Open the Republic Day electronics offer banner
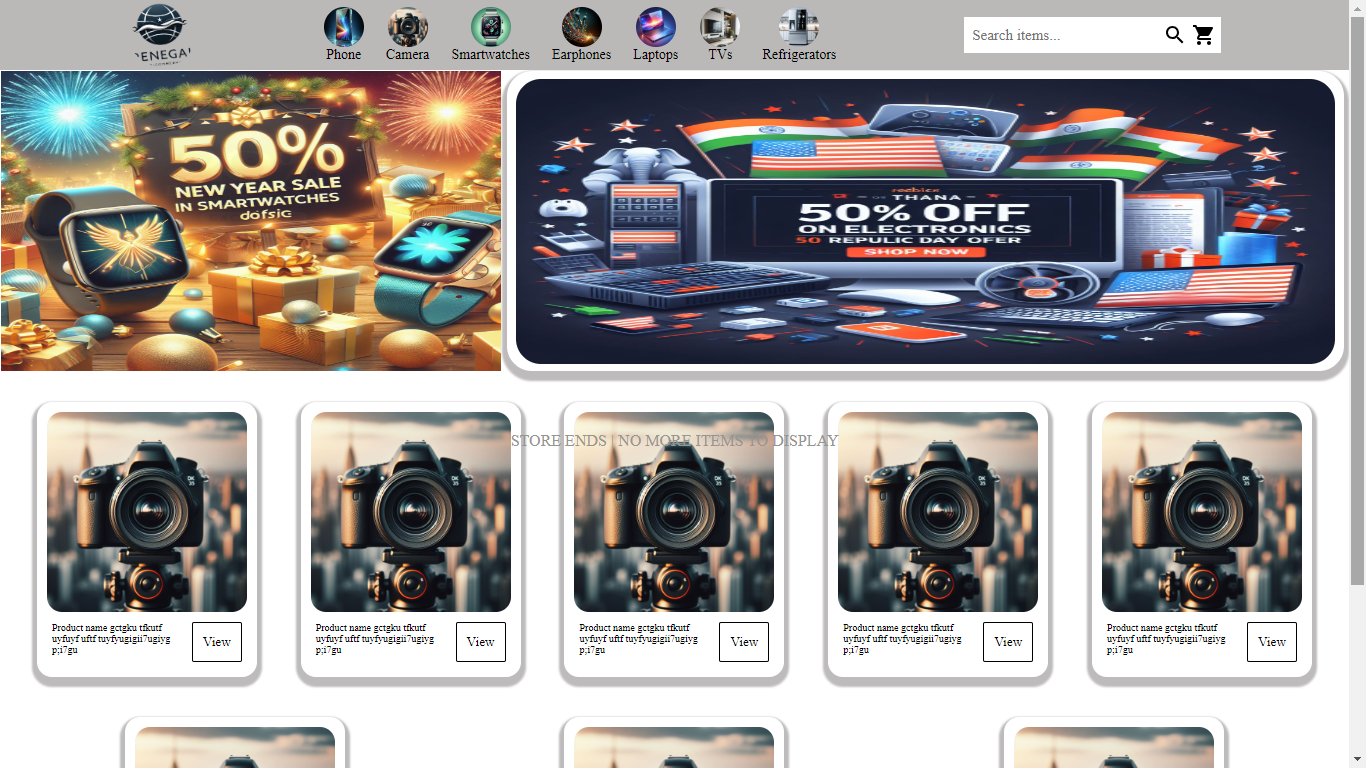The image size is (1366, 768). coord(925,221)
